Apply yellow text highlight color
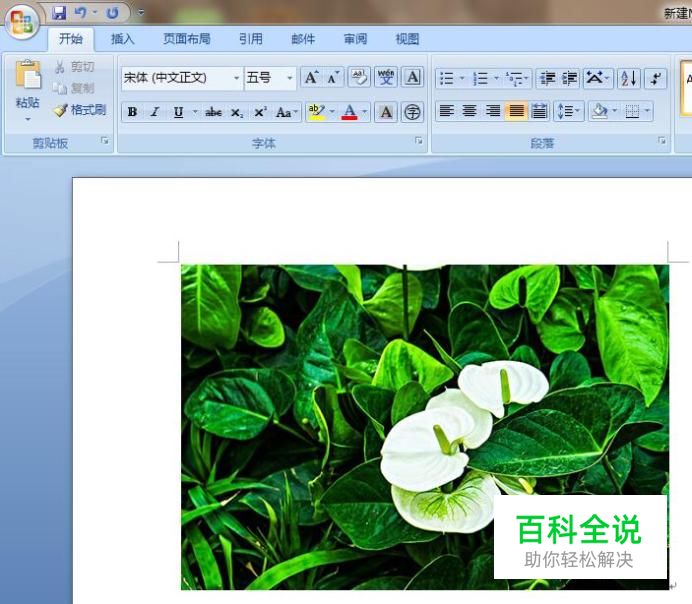Screen dimensions: 692x604 tap(316, 112)
